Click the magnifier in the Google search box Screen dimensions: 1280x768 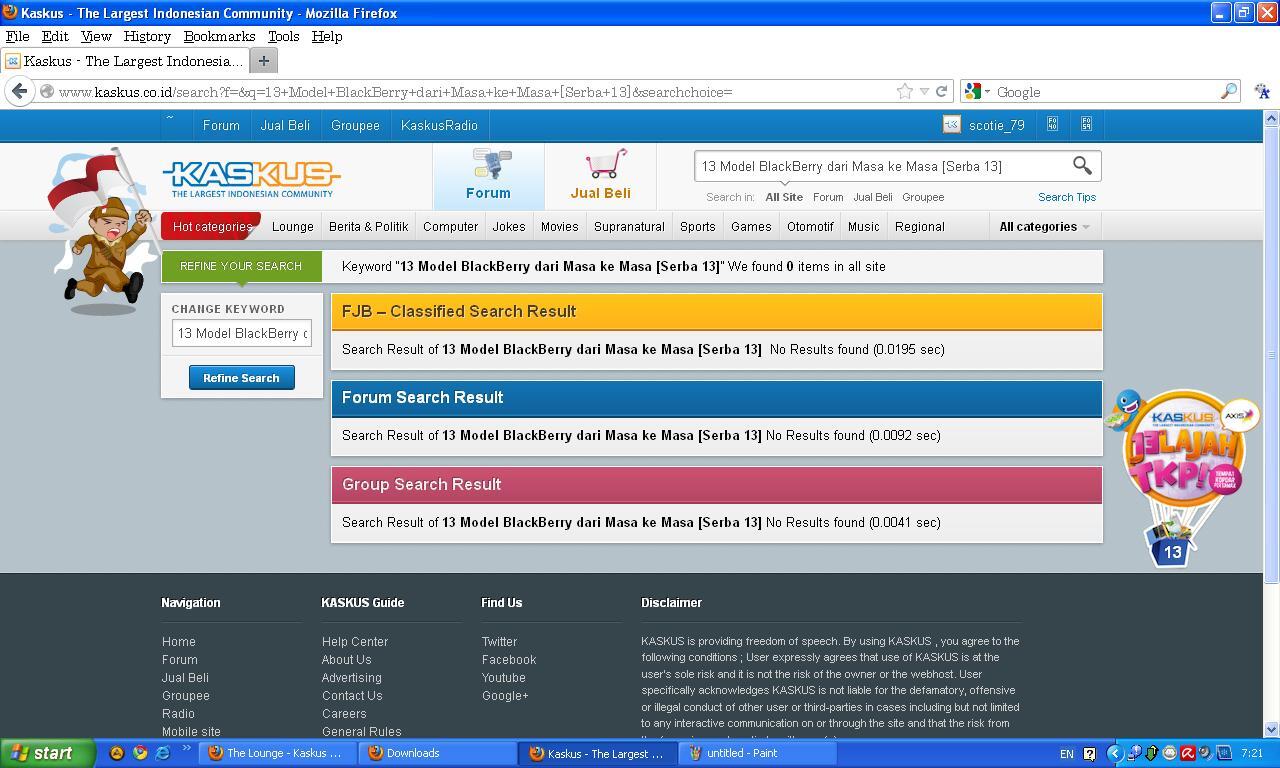1228,91
